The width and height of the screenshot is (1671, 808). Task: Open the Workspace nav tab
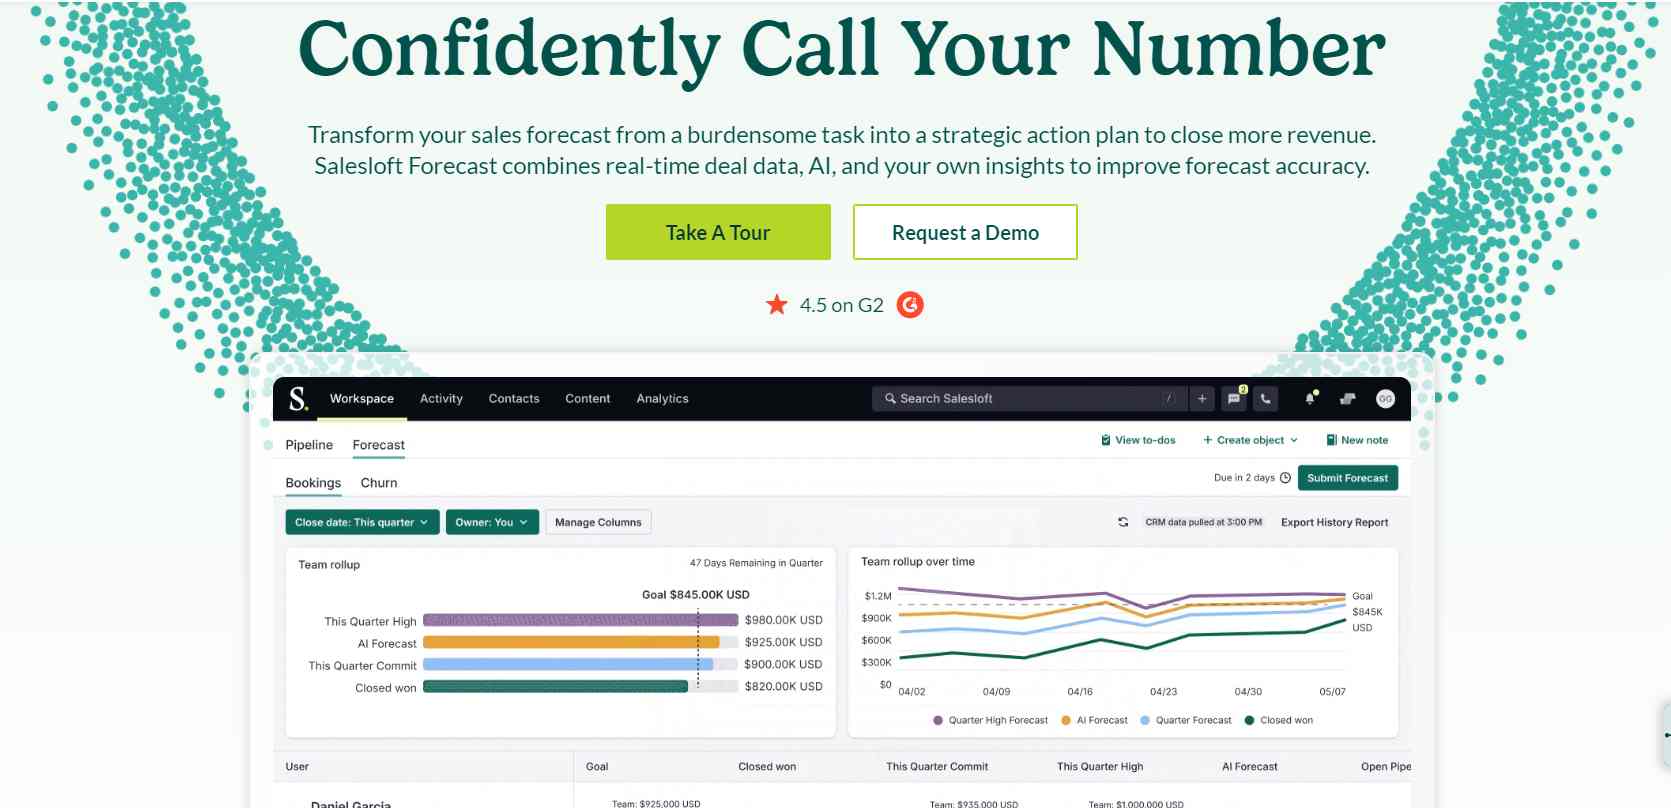362,398
